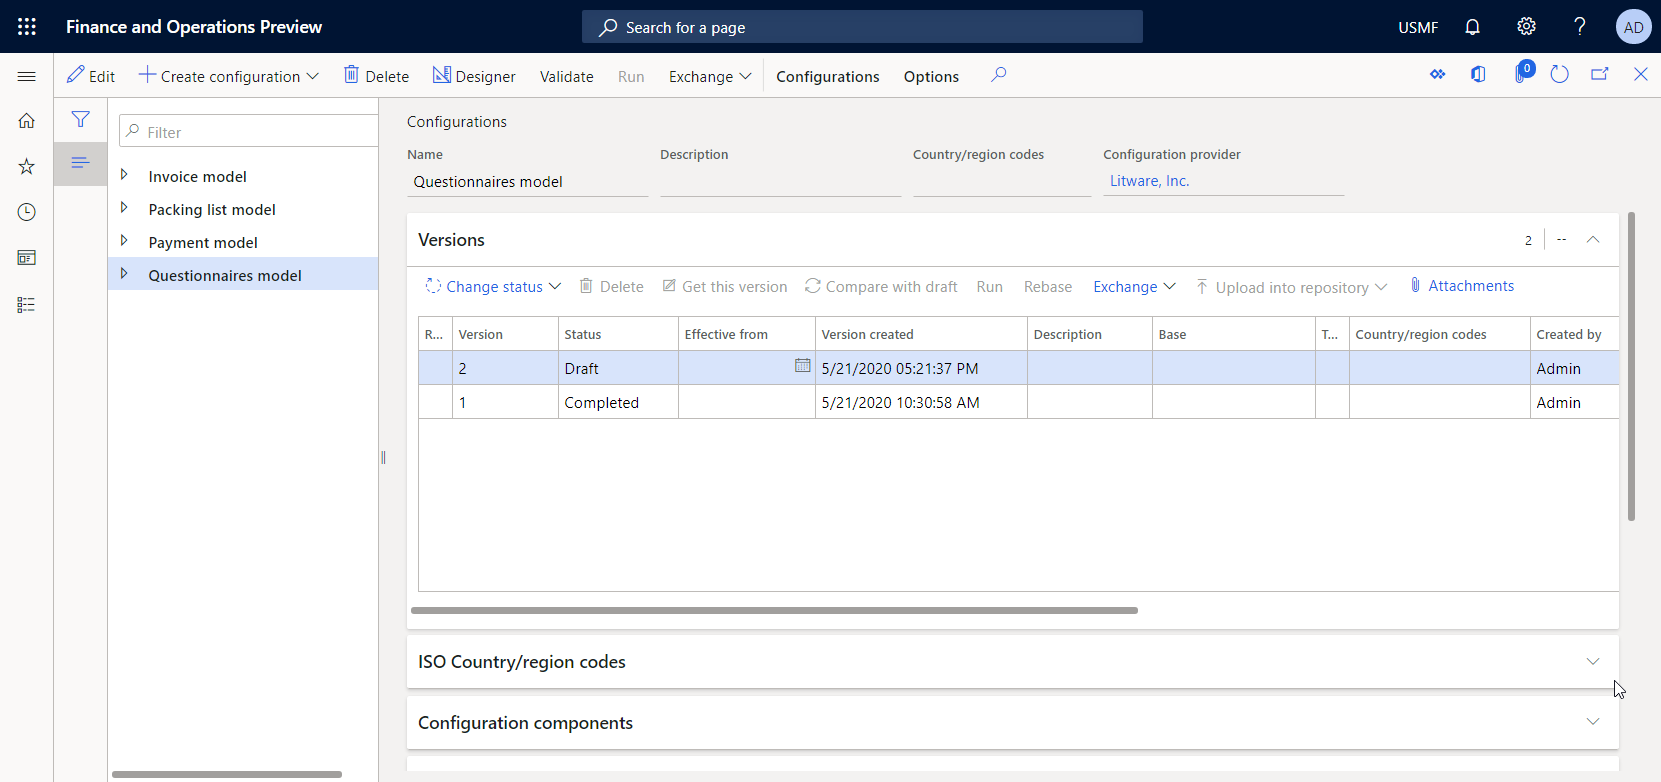Click the Attachments button
Viewport: 1661px width, 782px height.
pos(1461,286)
